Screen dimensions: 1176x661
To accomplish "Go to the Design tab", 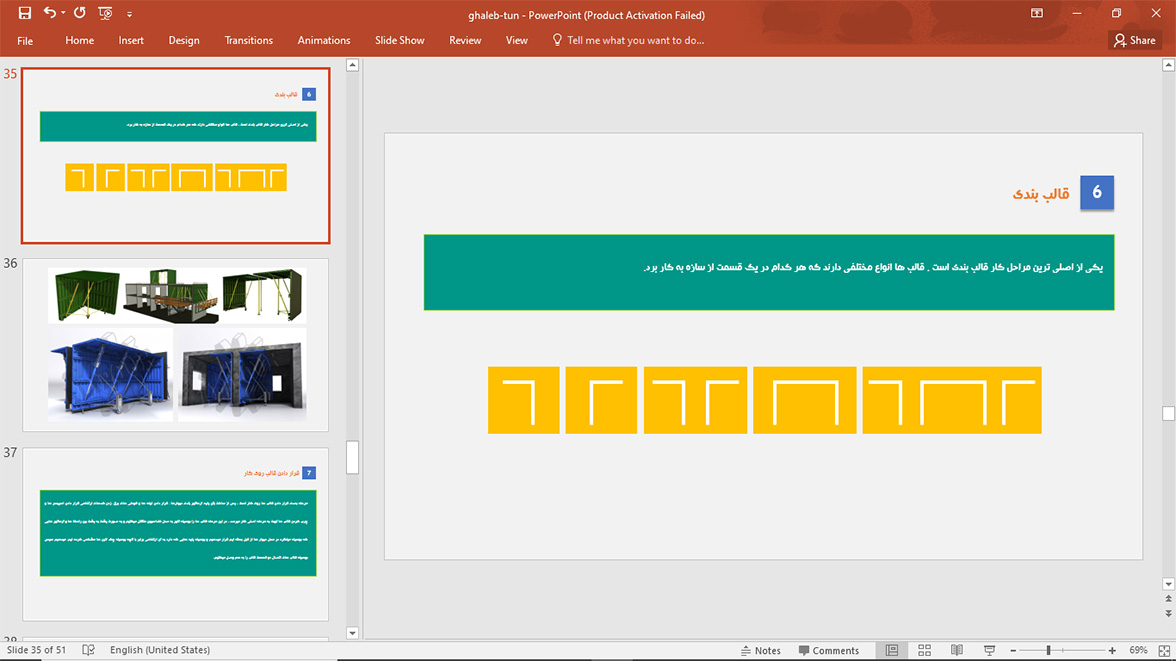I will [x=184, y=41].
